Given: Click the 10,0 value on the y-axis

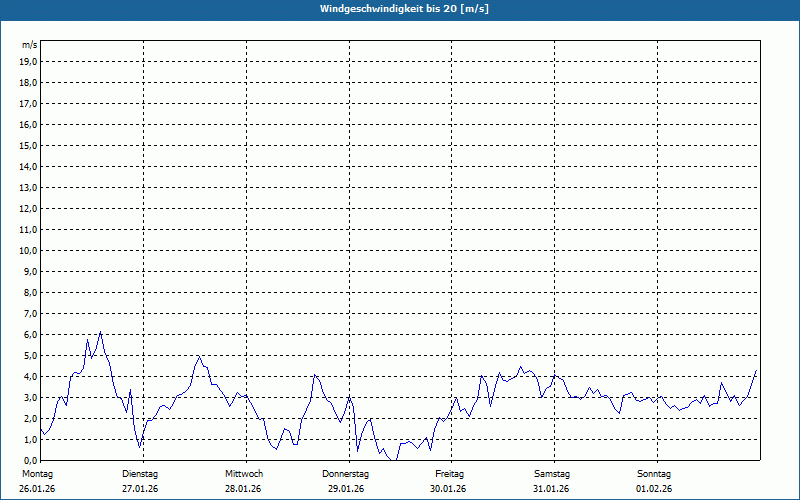Looking at the screenshot, I should [x=28, y=250].
